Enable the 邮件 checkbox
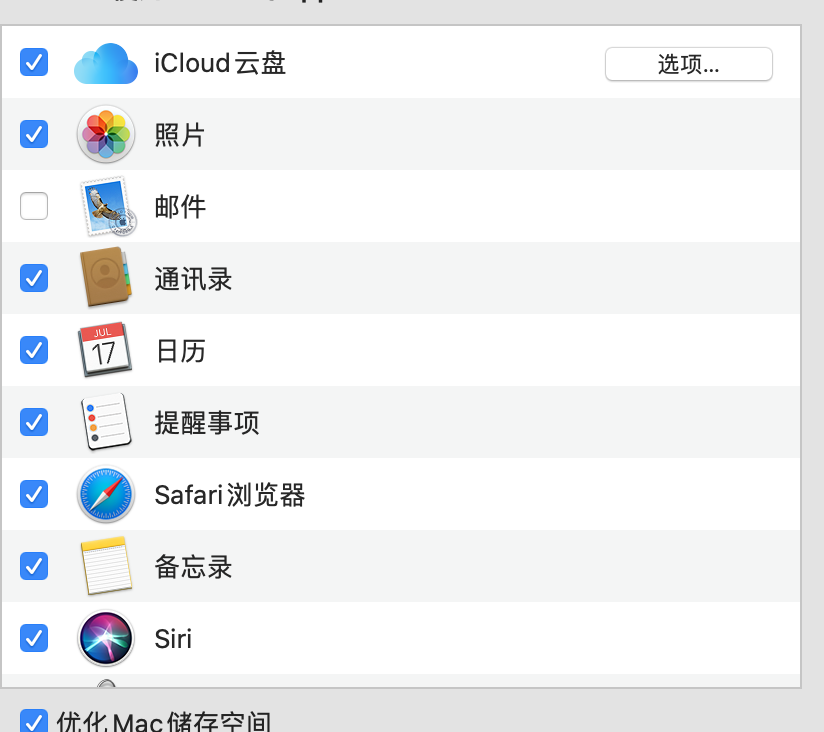This screenshot has width=824, height=732. point(34,206)
